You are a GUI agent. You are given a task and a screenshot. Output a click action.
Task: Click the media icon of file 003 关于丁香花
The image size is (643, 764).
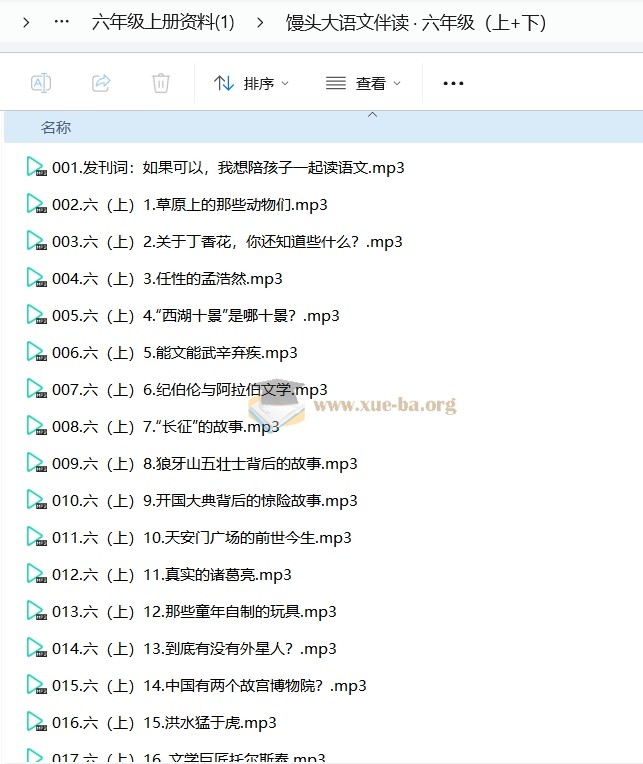37,241
